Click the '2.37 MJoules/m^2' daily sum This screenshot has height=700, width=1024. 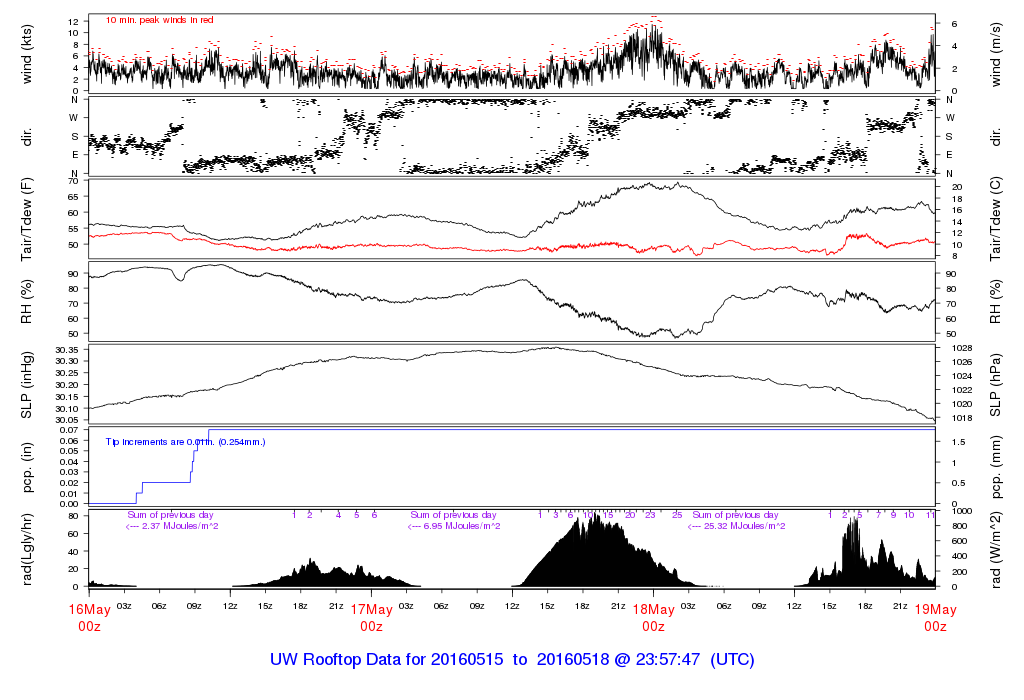(x=180, y=526)
